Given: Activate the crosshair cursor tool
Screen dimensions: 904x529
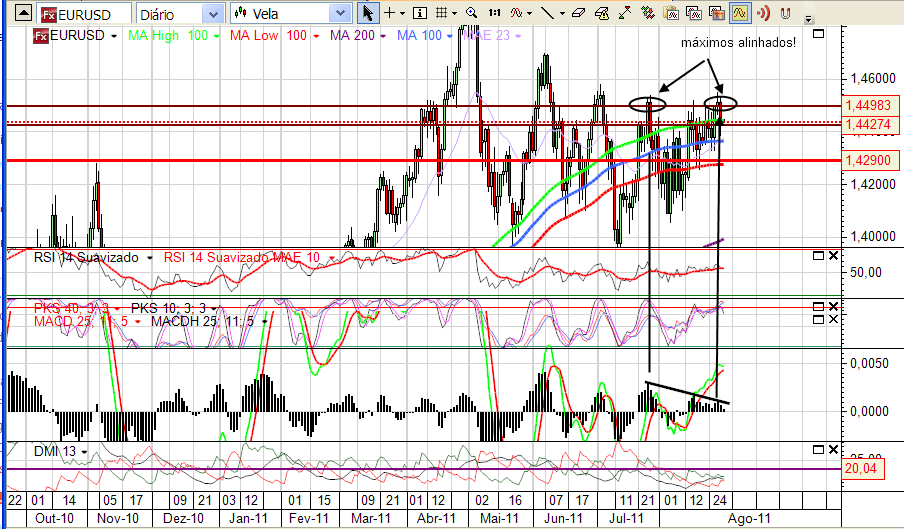Looking at the screenshot, I should (x=390, y=13).
